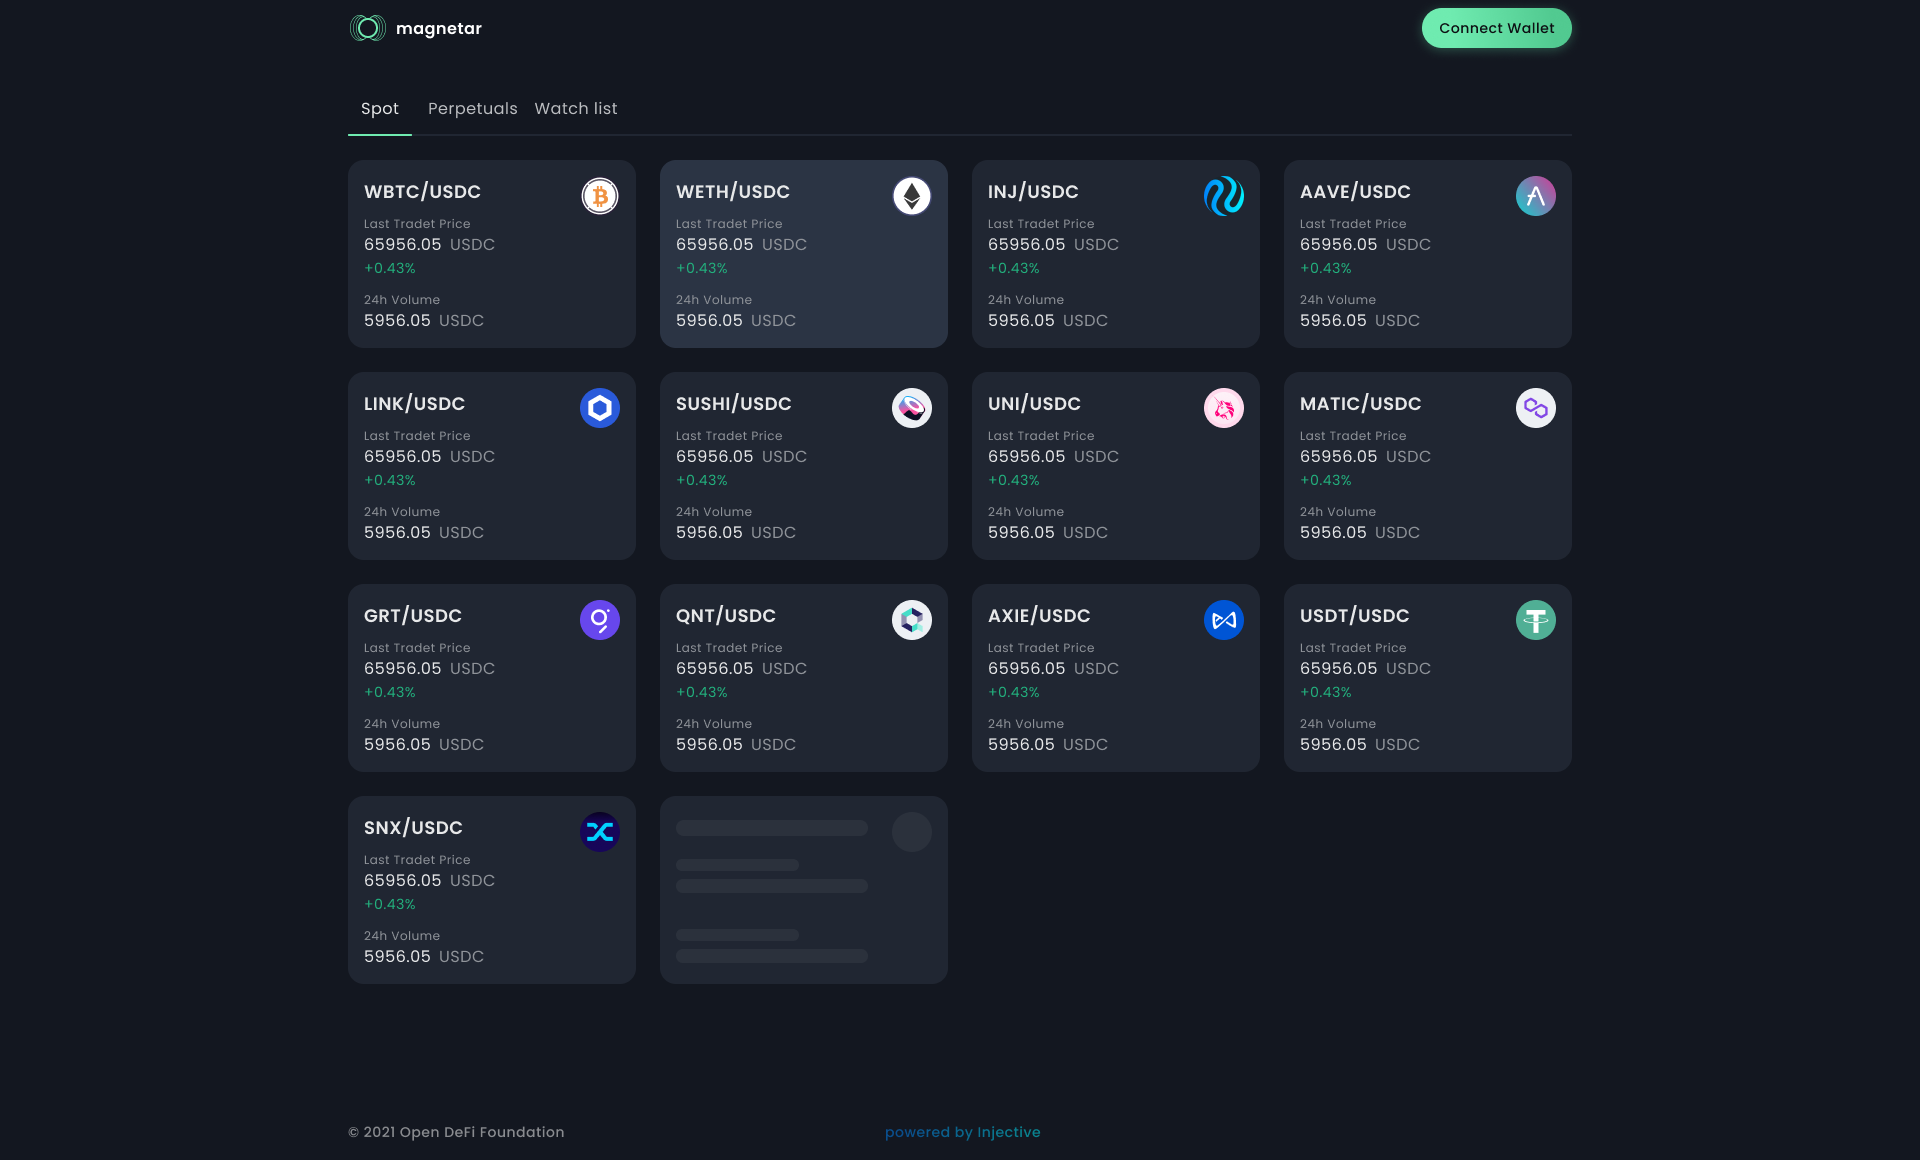Open the Watch list tab
Image resolution: width=1920 pixels, height=1160 pixels.
(x=576, y=108)
